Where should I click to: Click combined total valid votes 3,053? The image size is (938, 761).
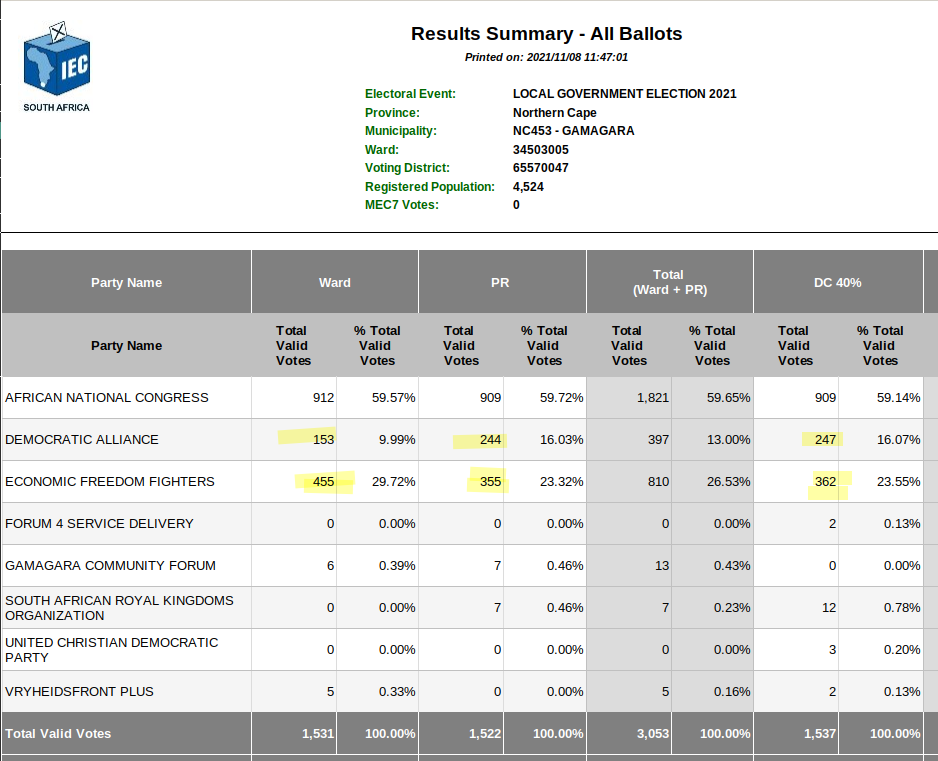[x=653, y=733]
